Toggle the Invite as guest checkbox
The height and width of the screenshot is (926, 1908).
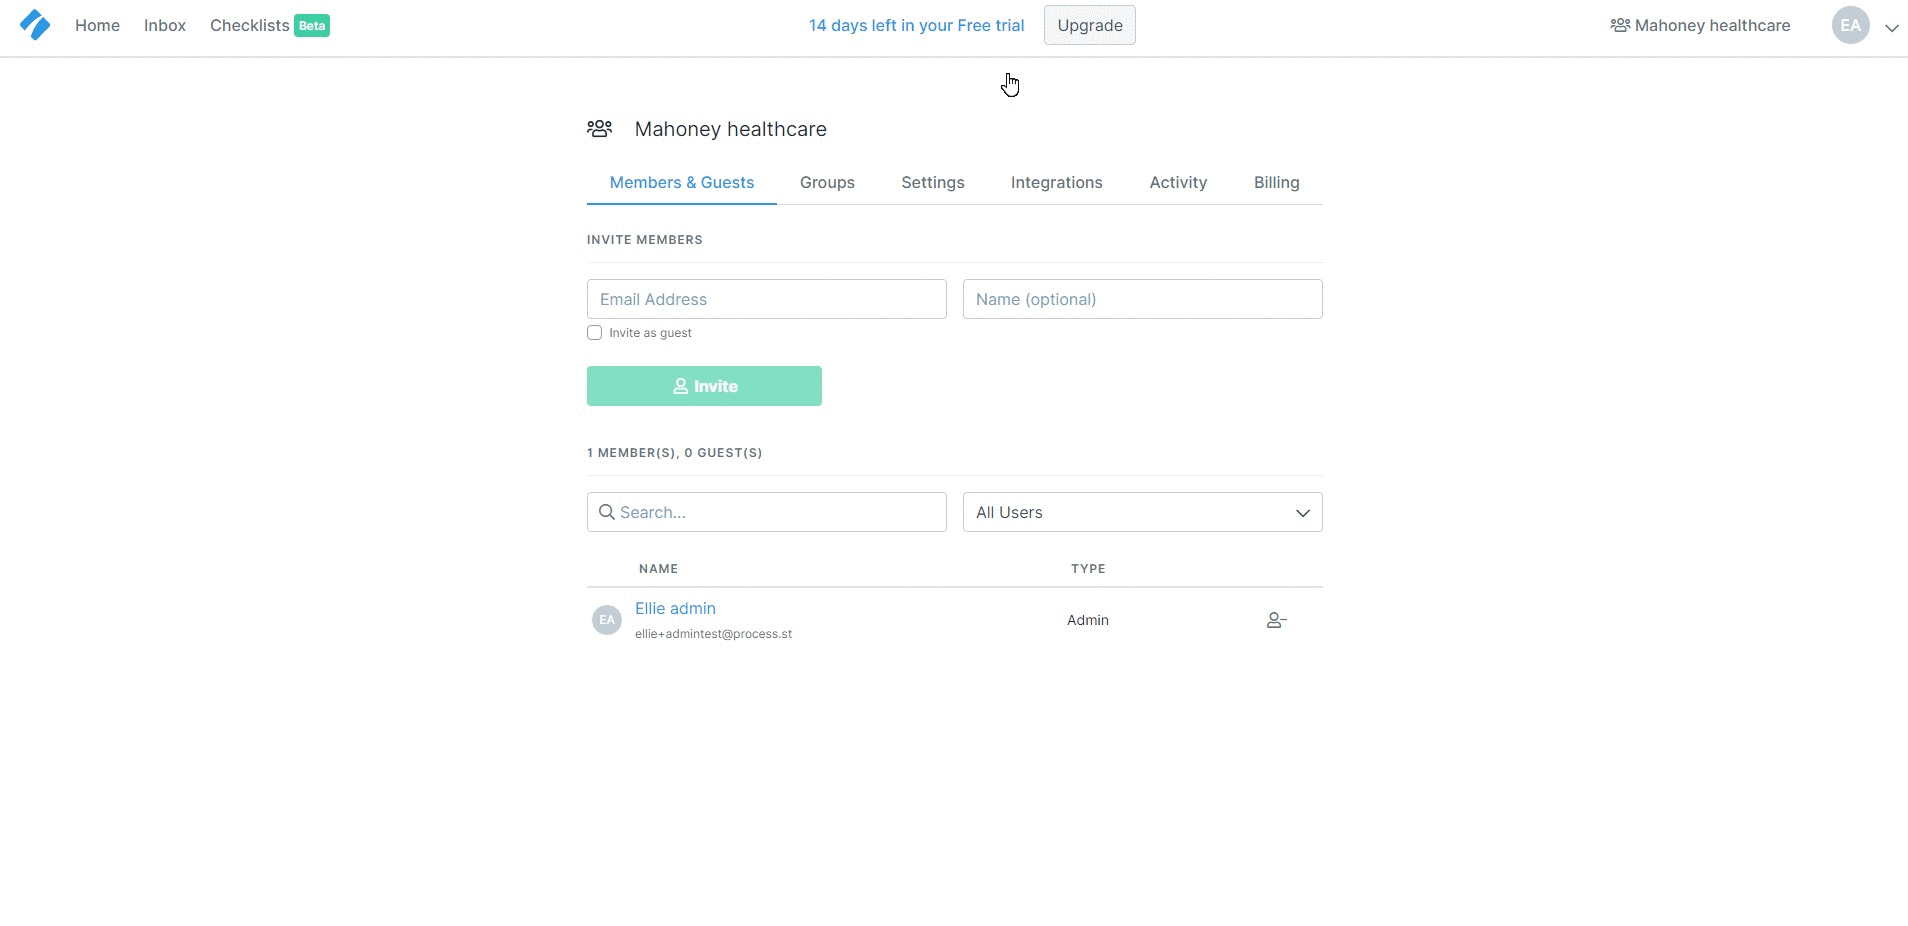pos(594,333)
